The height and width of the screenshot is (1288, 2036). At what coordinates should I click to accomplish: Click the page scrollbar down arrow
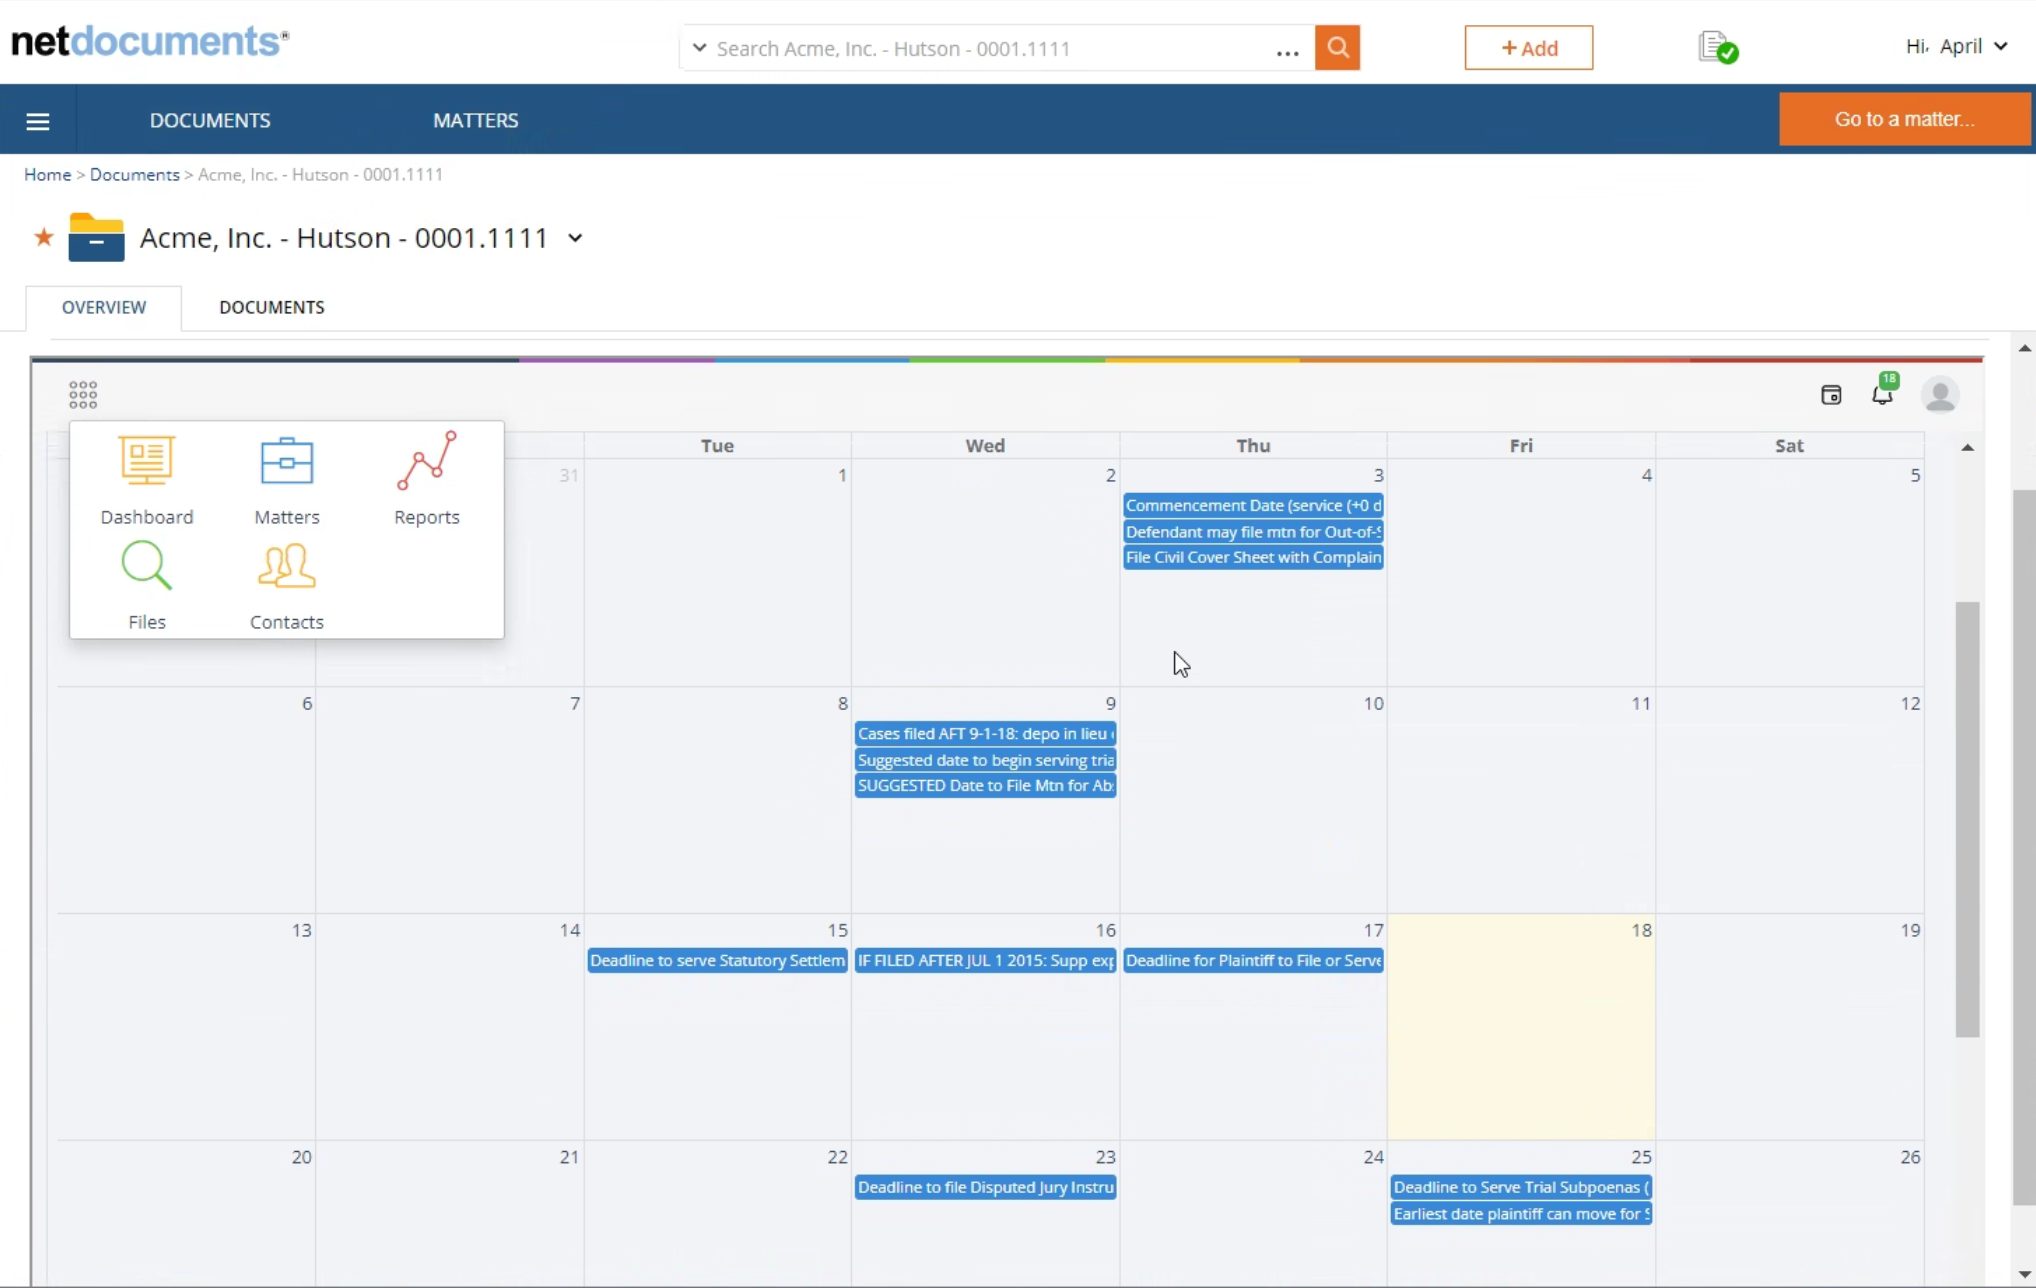2025,1276
